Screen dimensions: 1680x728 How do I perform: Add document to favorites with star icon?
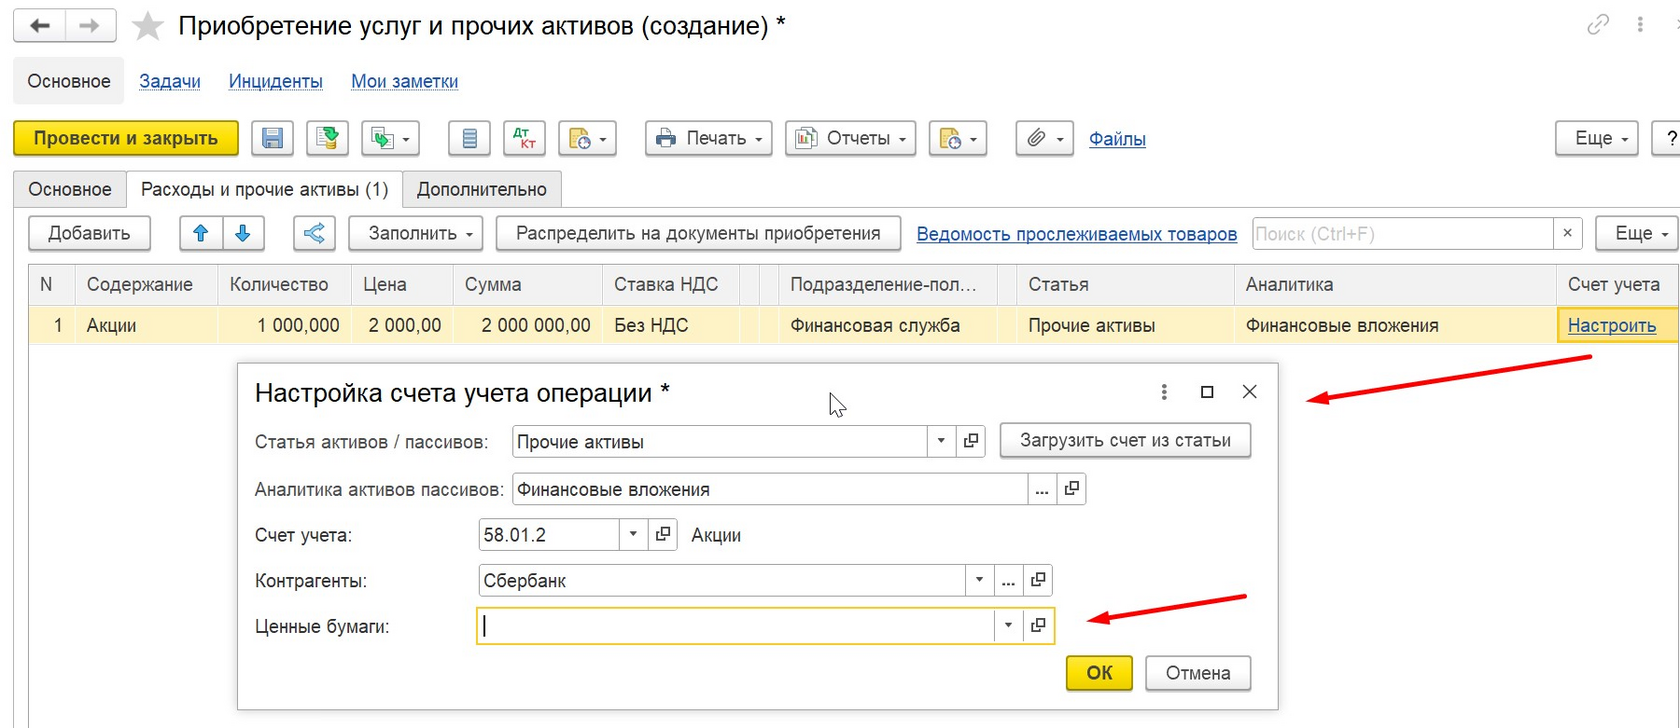pos(148,26)
